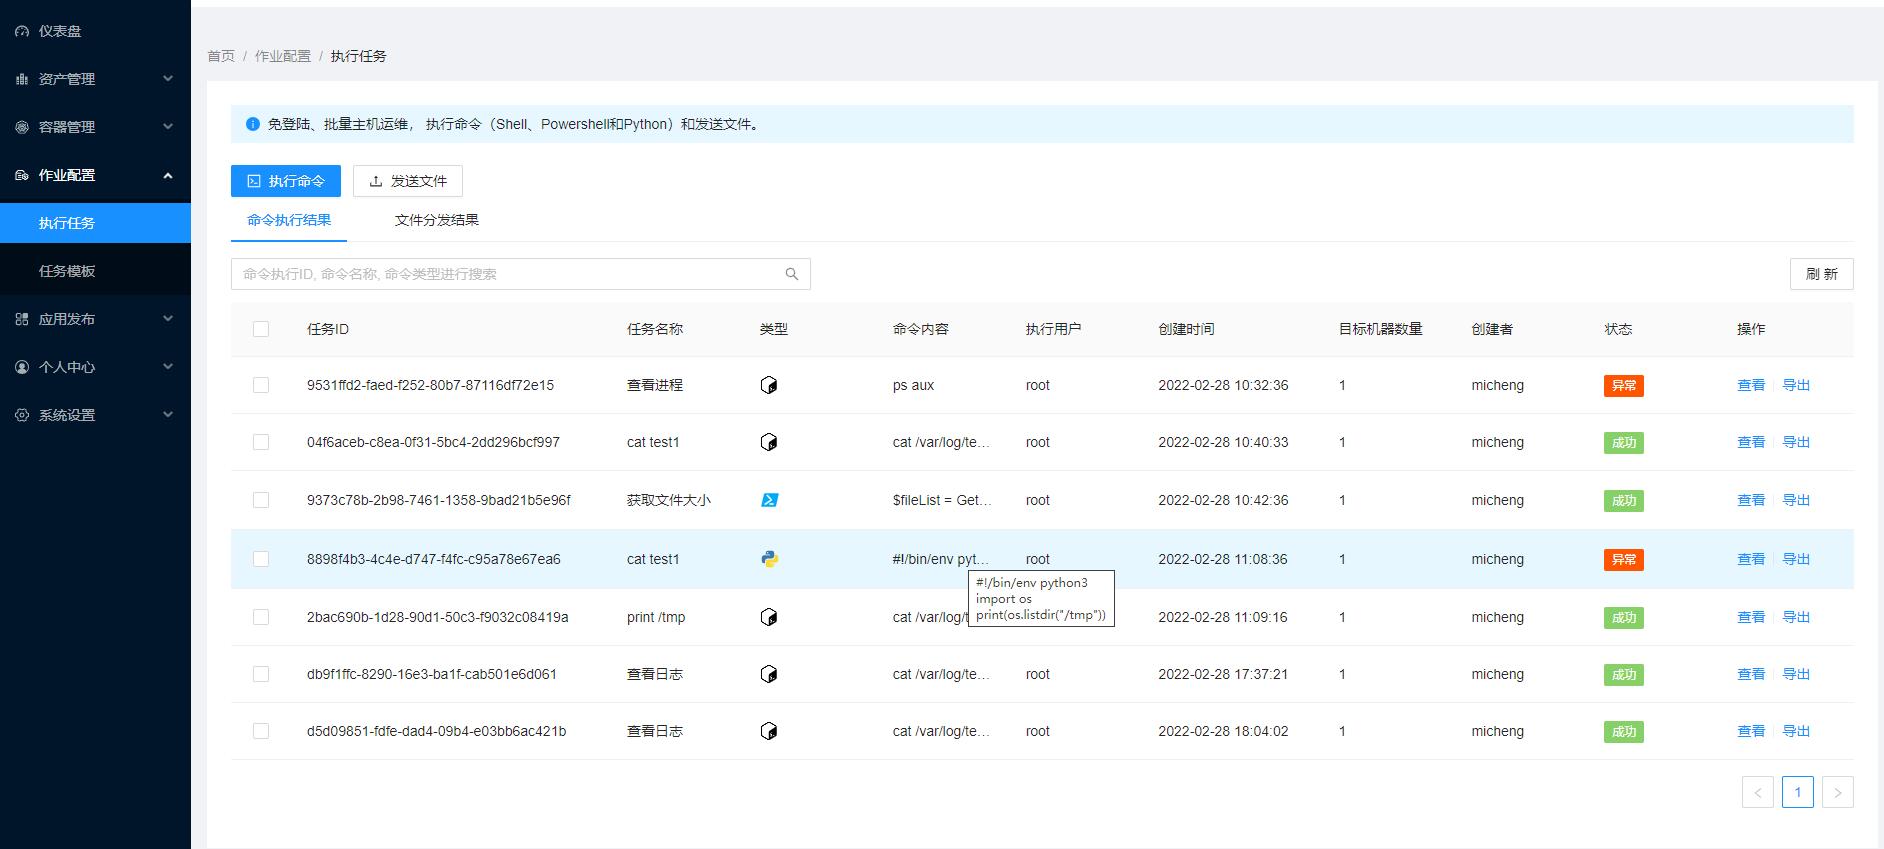
Task: Select 执行任务 in sidebar
Action: [95, 223]
